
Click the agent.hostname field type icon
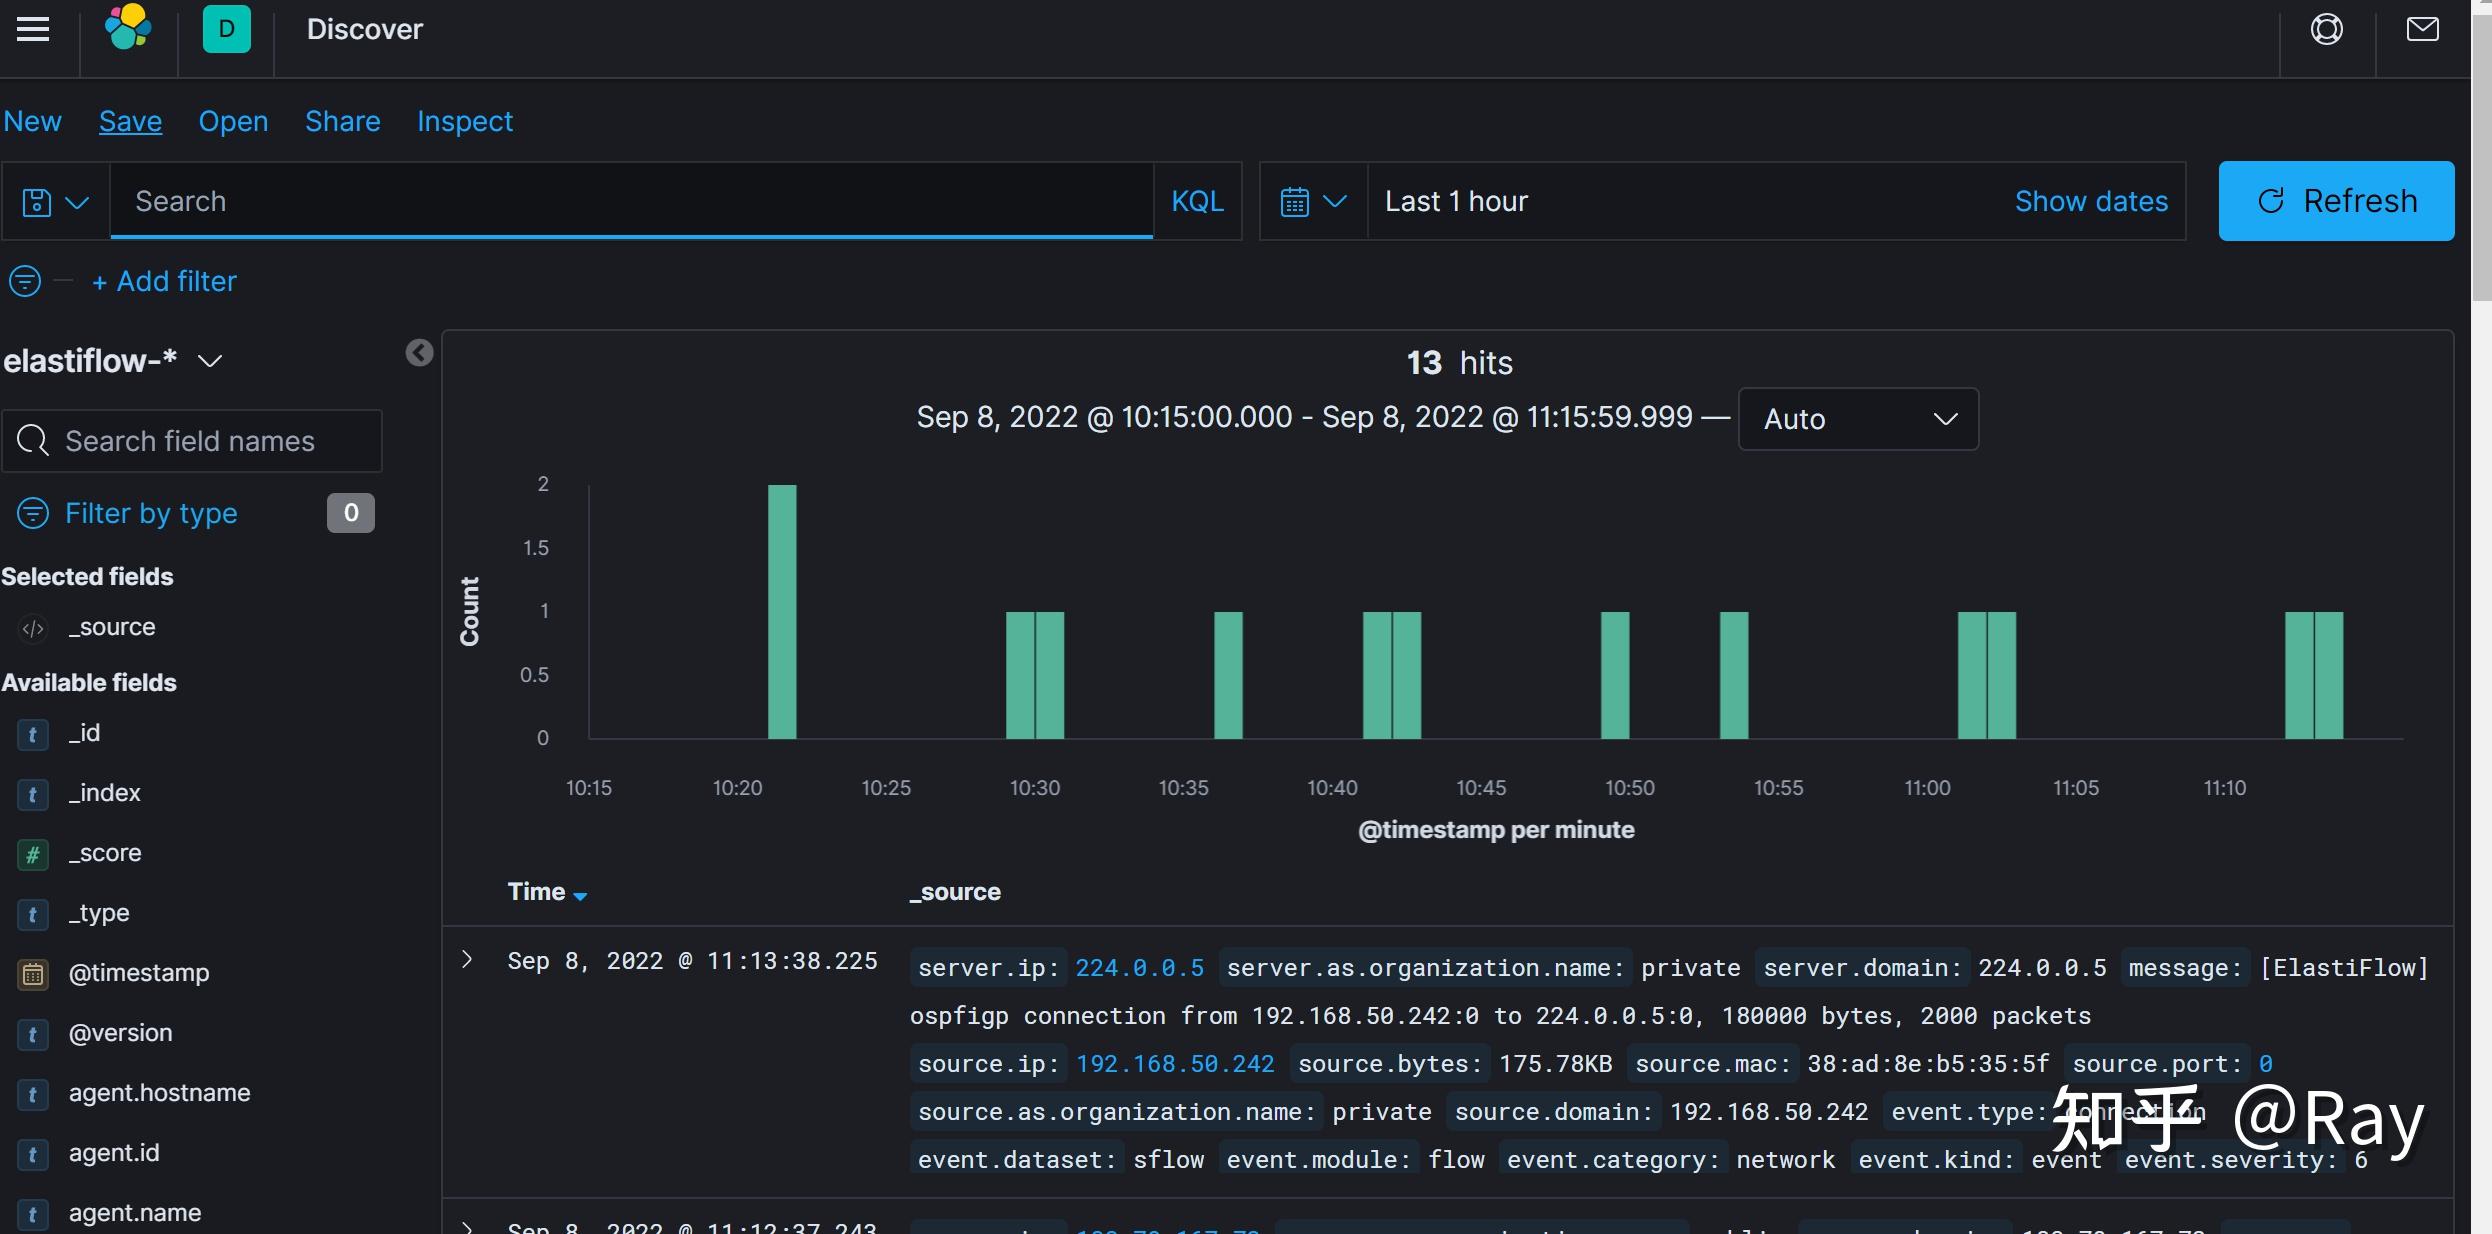[33, 1094]
